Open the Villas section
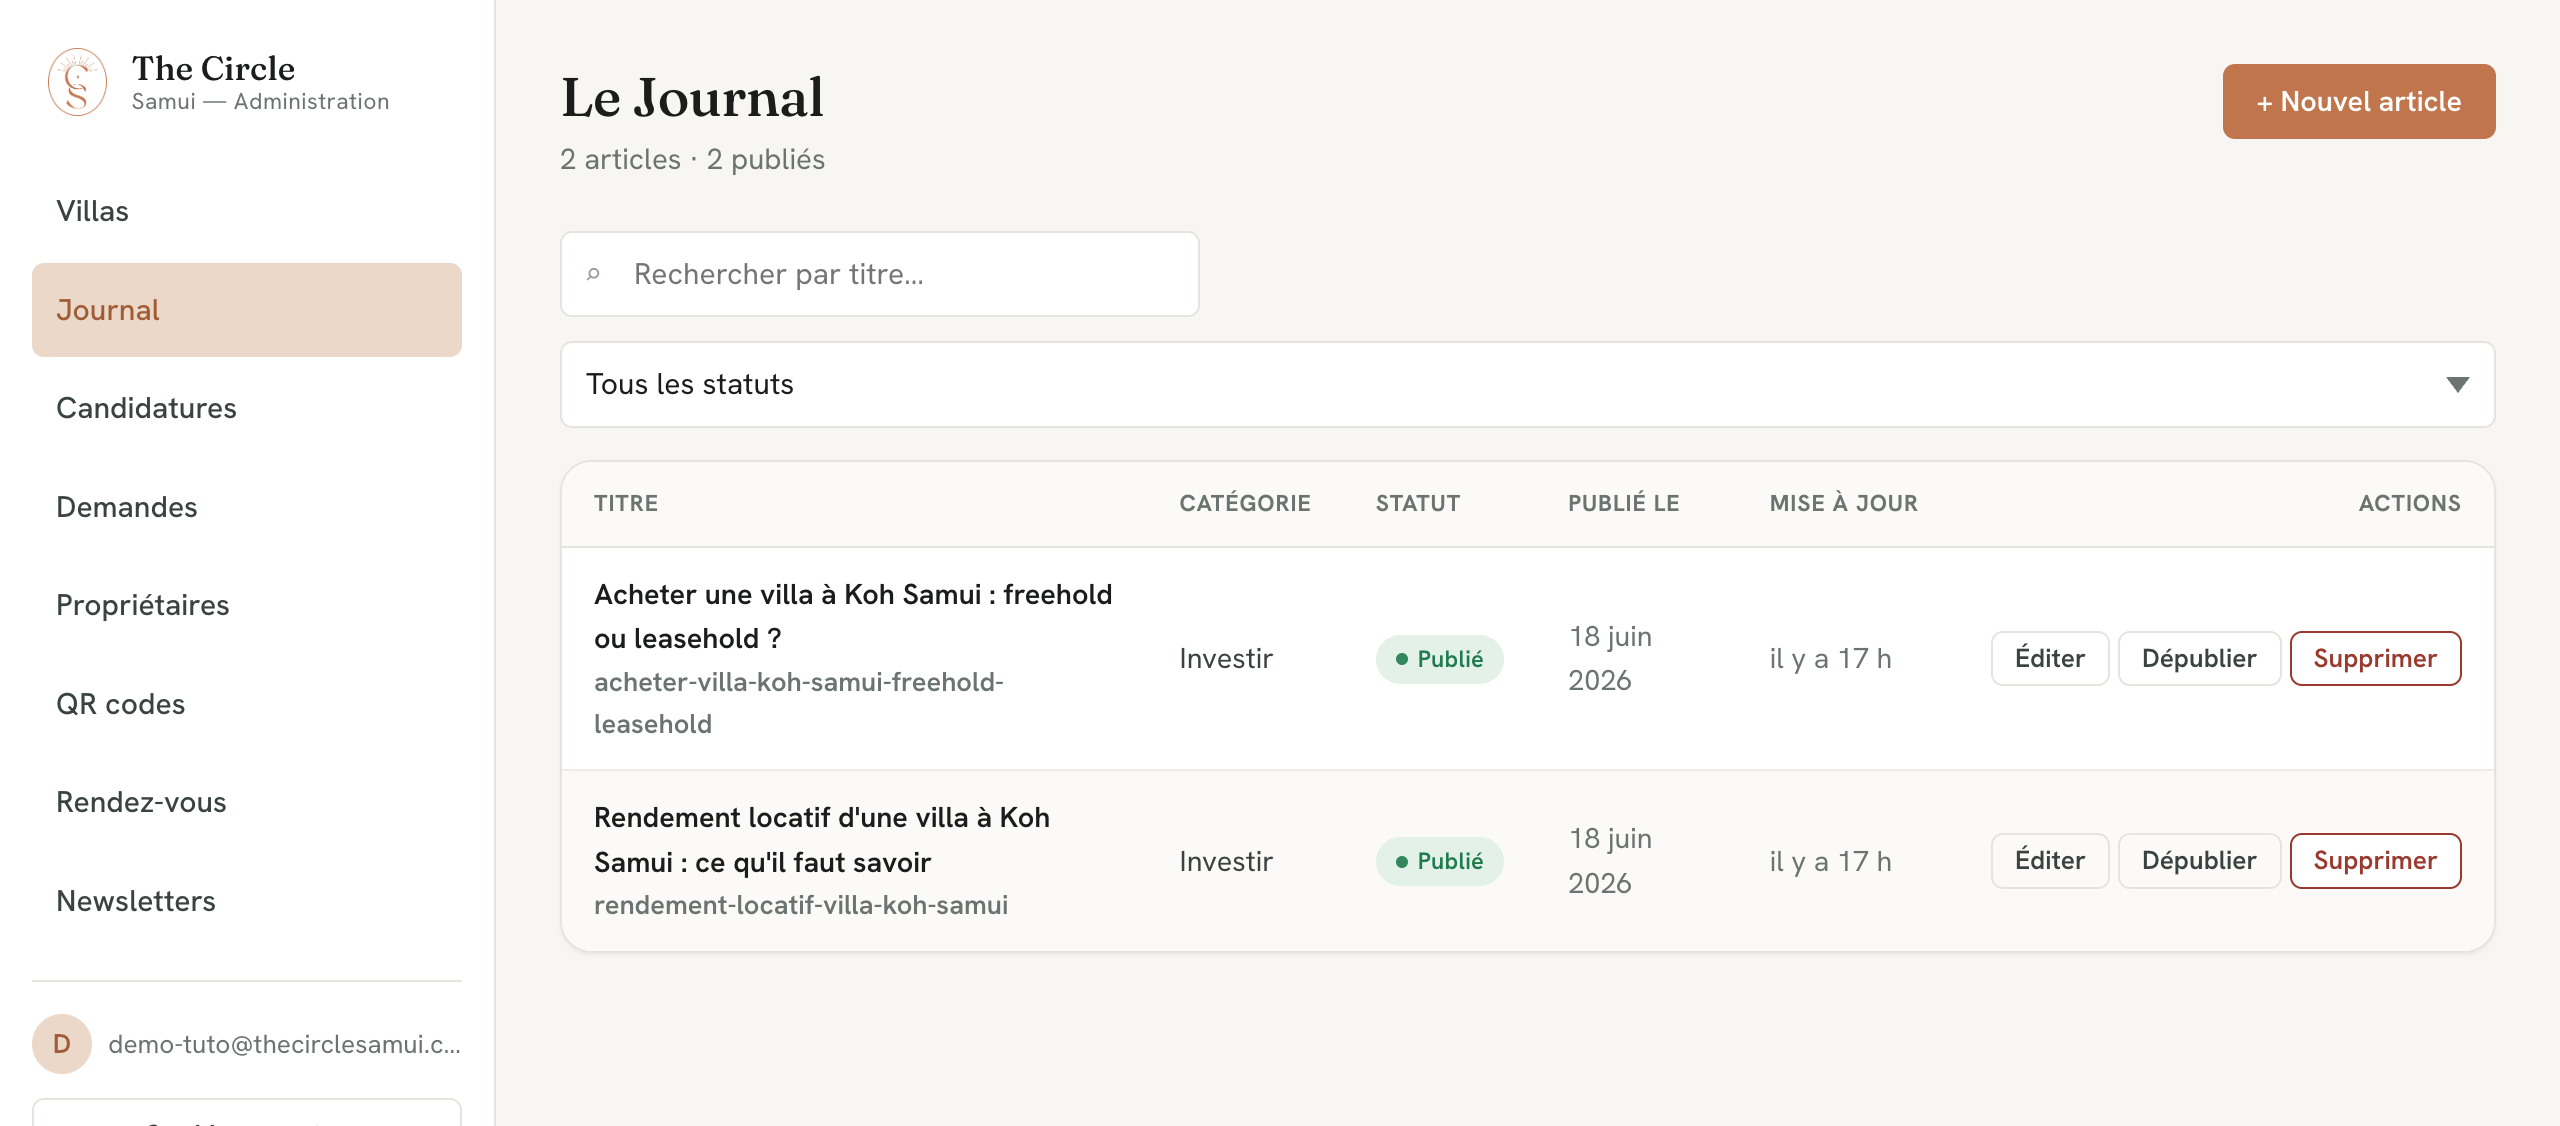Screen dimensions: 2560x1126 [247, 211]
